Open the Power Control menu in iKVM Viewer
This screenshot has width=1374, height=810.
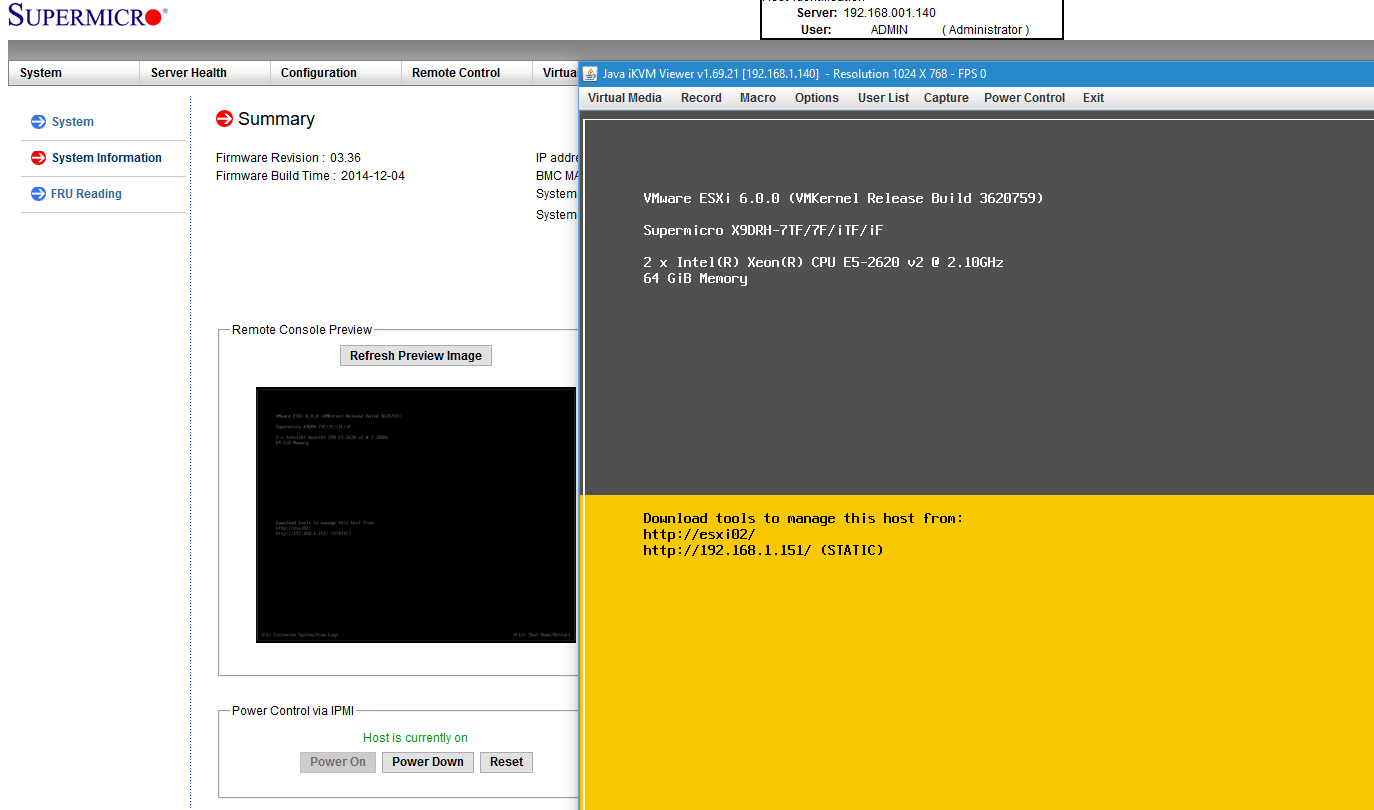click(x=1025, y=98)
